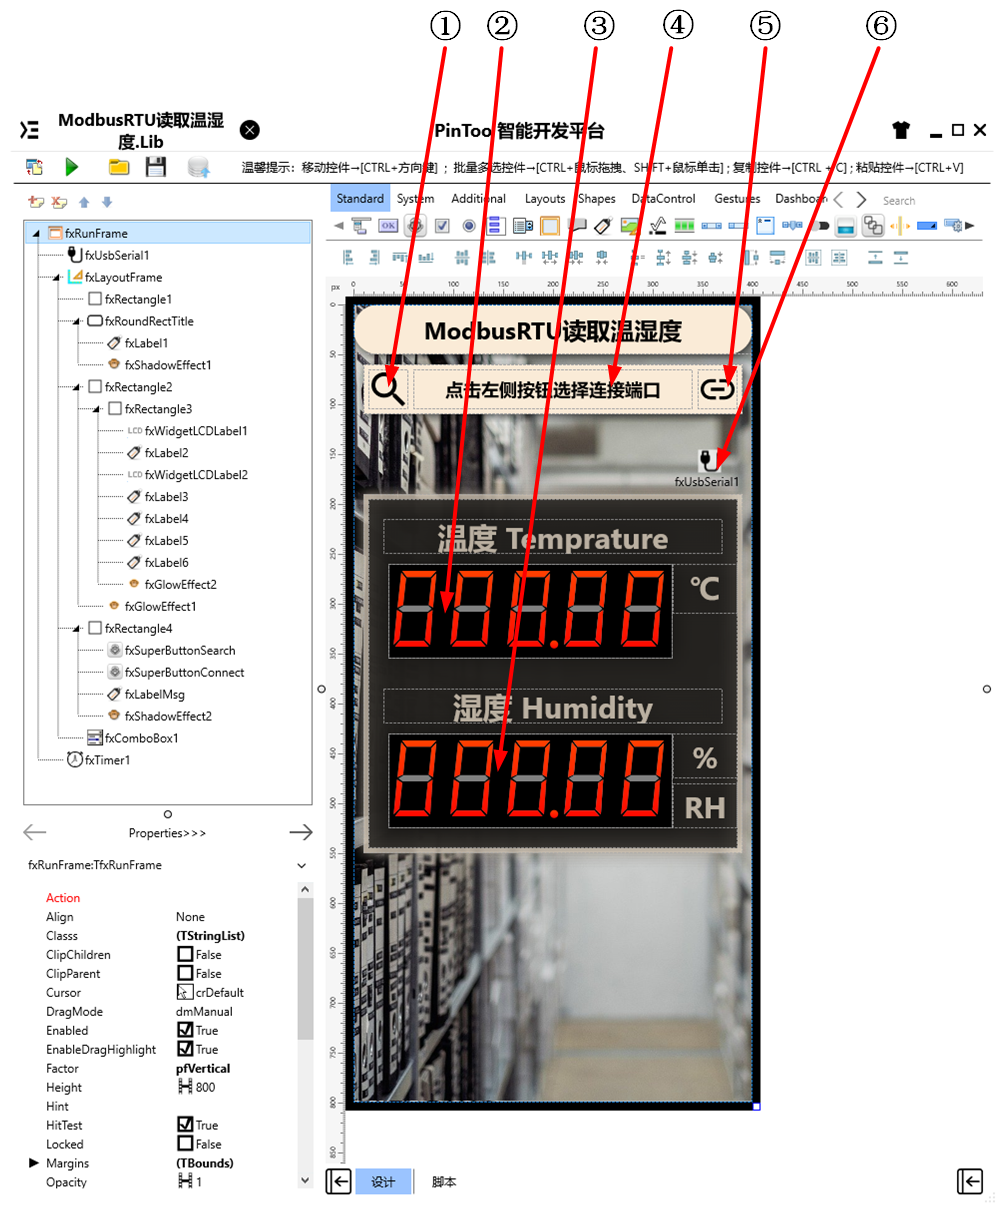Toggle the Enabled checkbox
1003x1209 pixels.
point(185,1030)
